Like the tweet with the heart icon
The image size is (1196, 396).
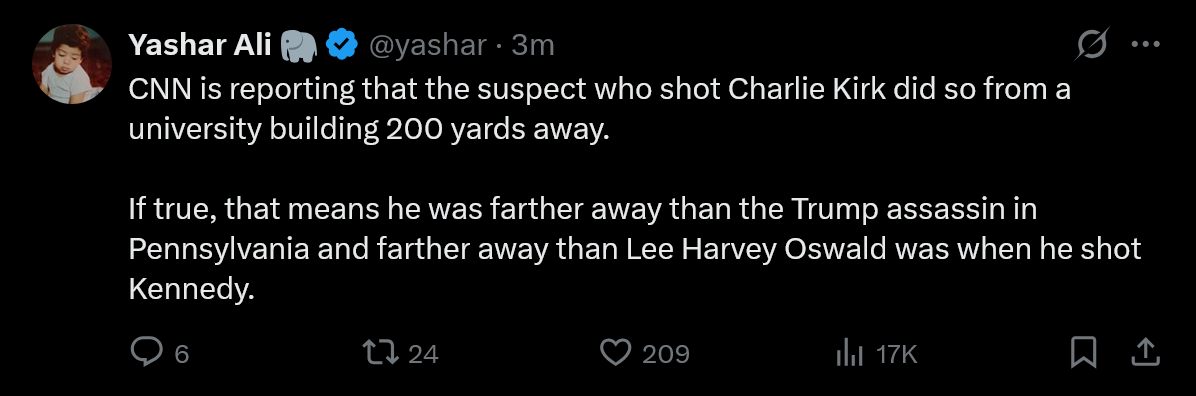click(616, 353)
